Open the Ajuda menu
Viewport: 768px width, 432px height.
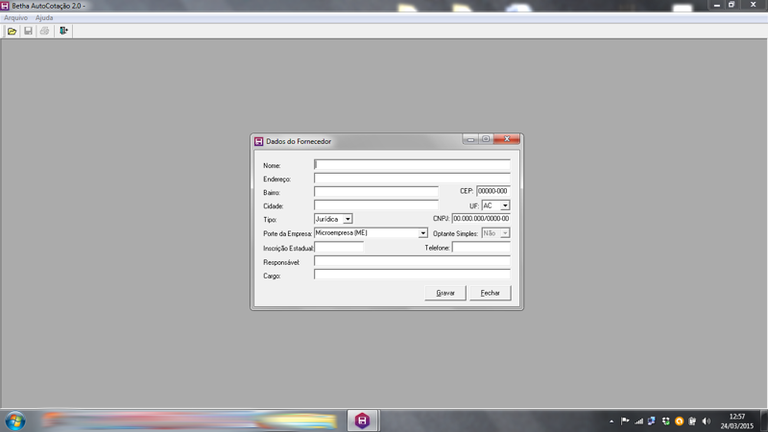click(44, 18)
